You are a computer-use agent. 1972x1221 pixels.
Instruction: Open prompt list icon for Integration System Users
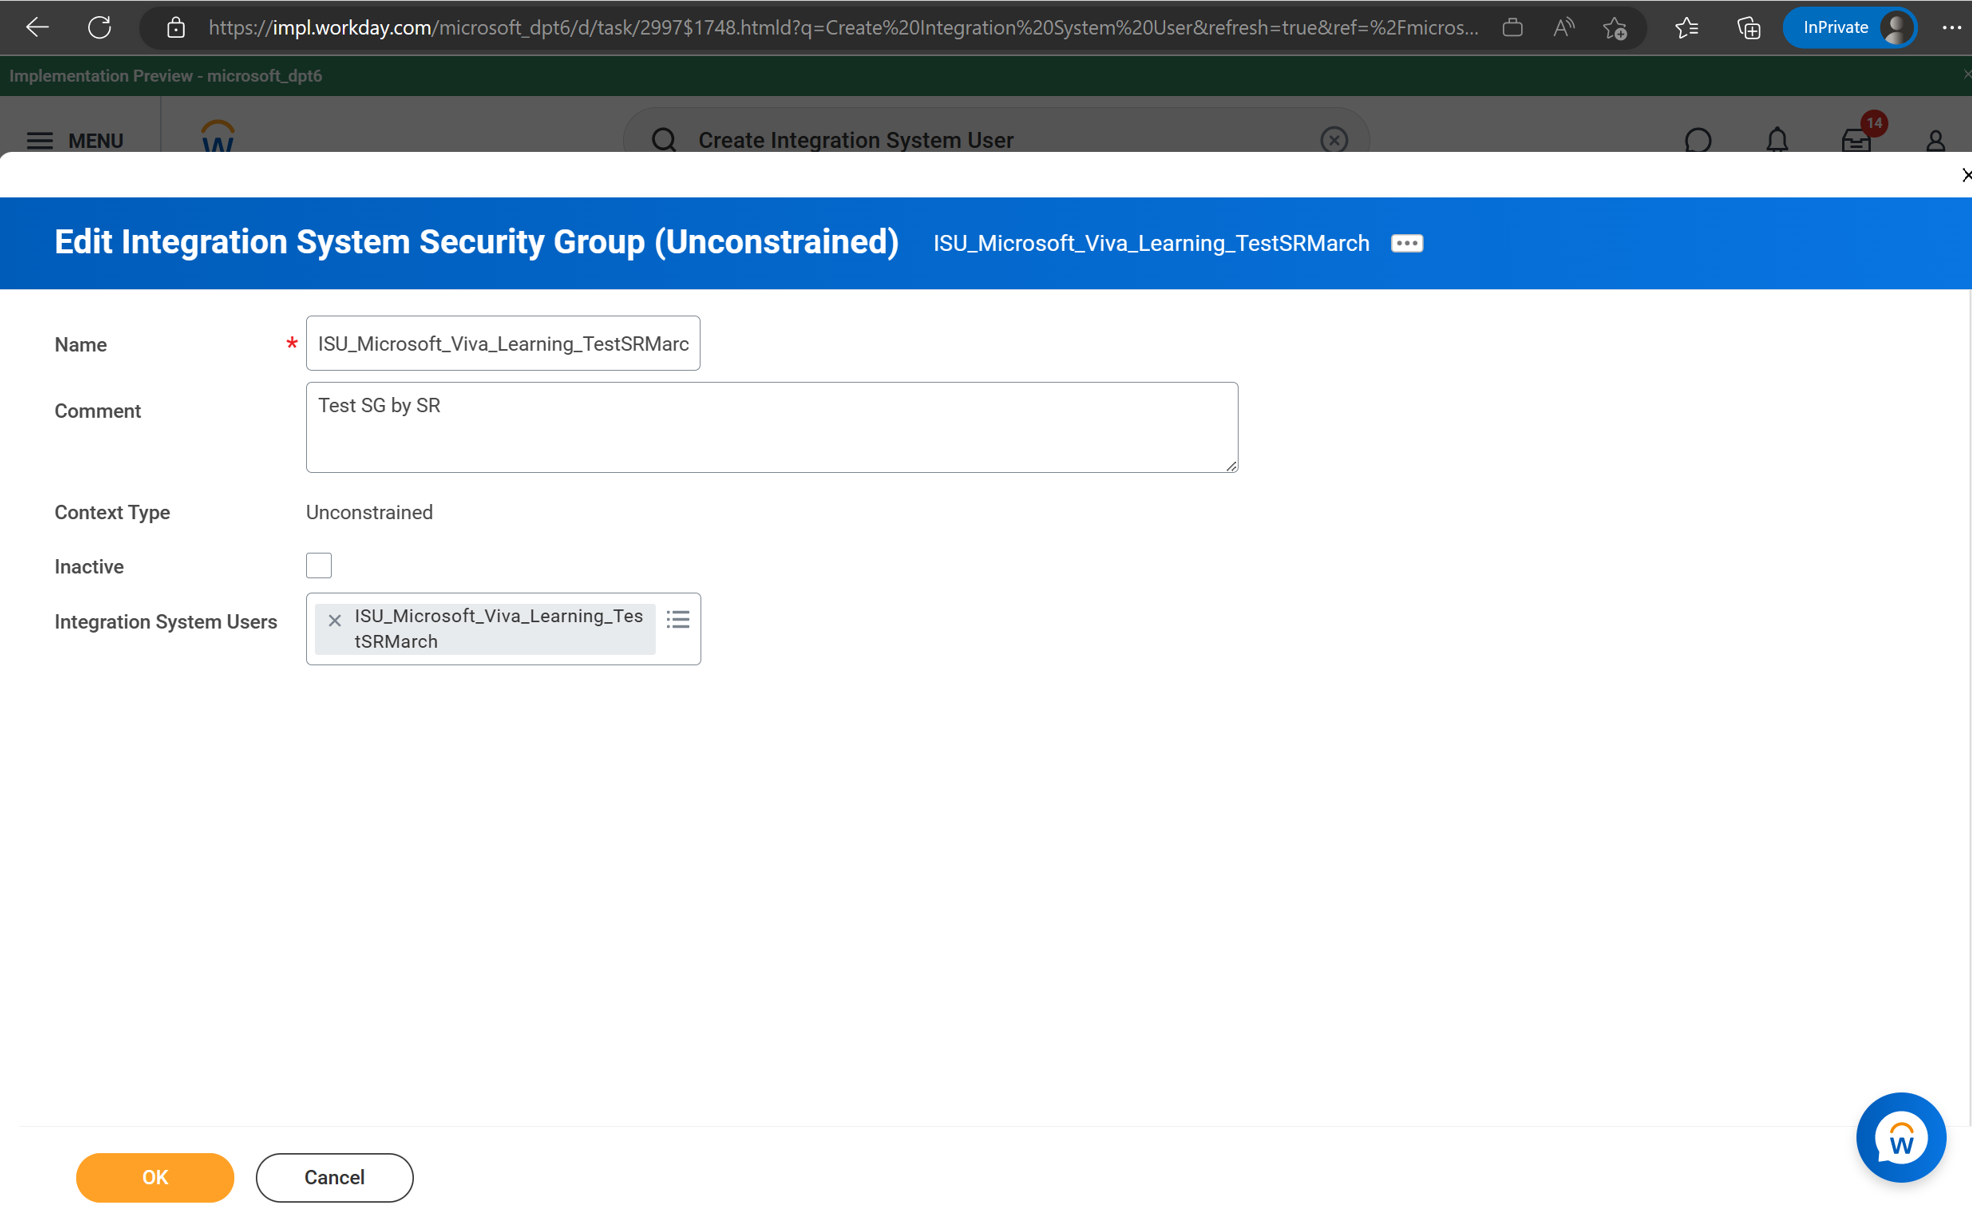678,620
